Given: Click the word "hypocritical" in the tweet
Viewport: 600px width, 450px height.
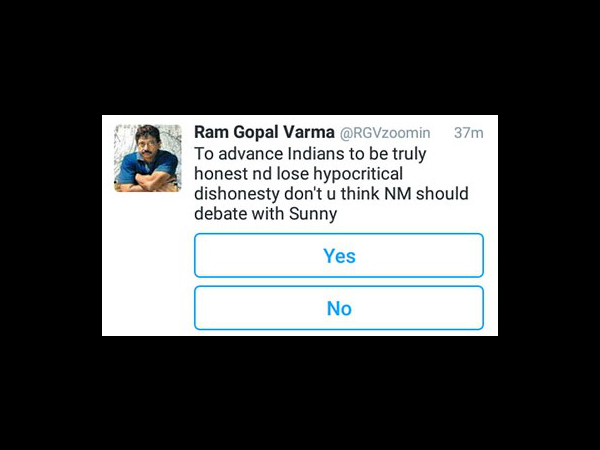Looking at the screenshot, I should 358,174.
